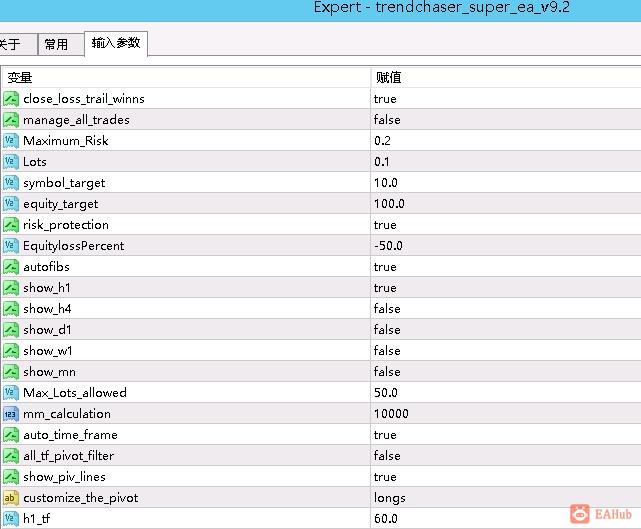Select the true value of show_h1
The image size is (641, 529).
[x=385, y=288]
